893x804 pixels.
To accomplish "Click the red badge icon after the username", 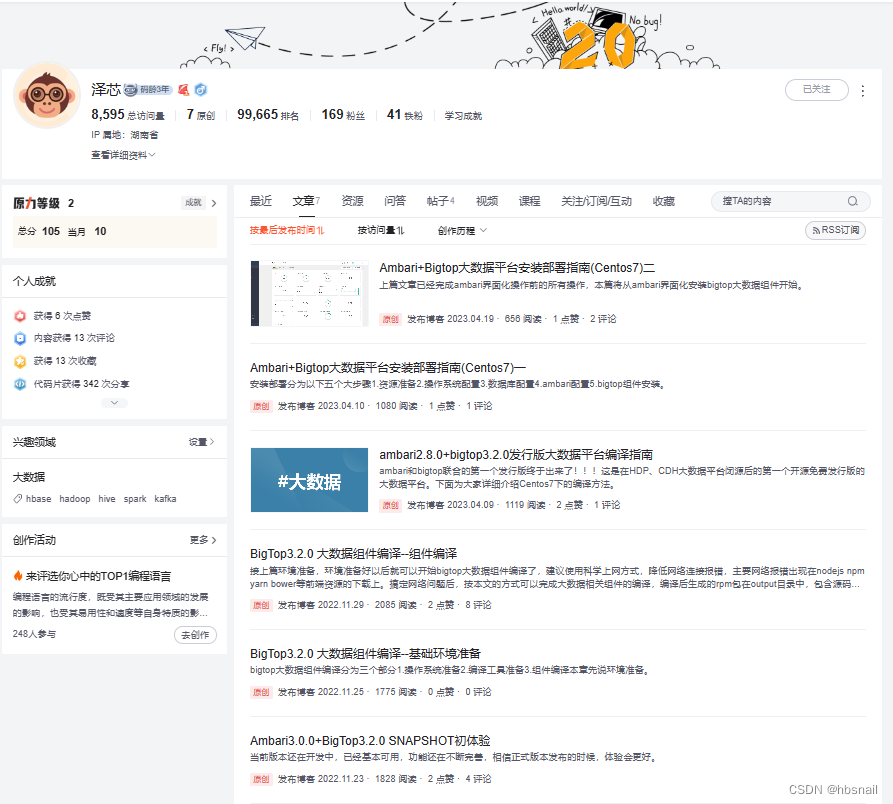I will coord(185,89).
